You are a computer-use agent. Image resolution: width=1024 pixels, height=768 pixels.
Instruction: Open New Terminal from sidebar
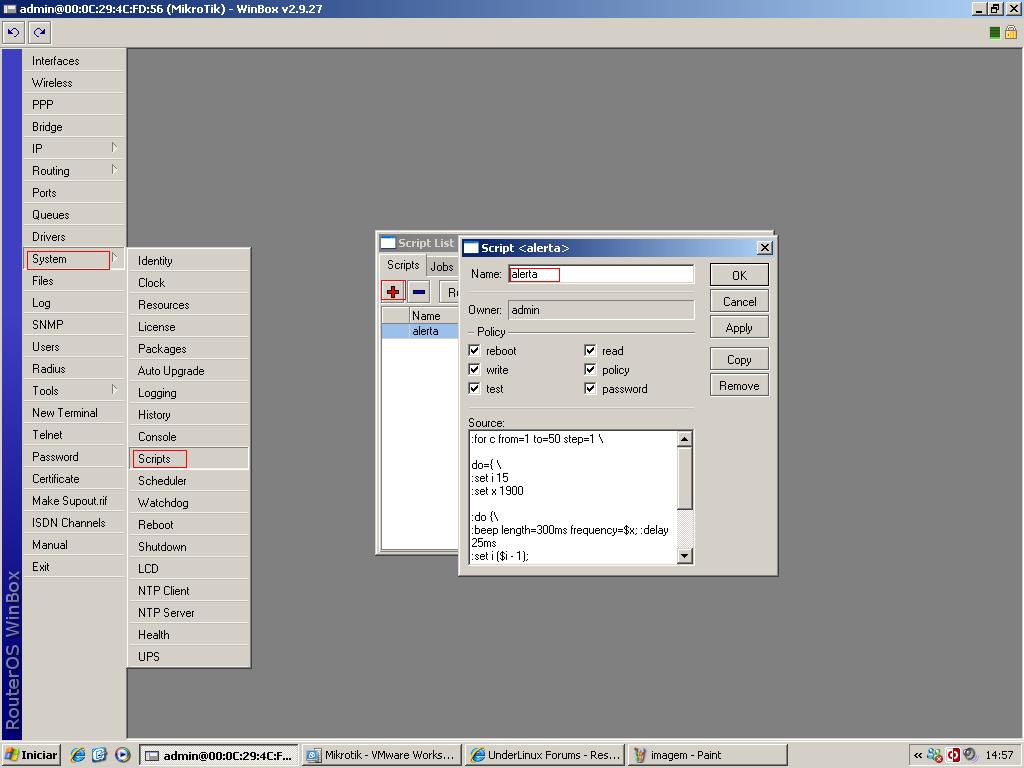tap(74, 413)
